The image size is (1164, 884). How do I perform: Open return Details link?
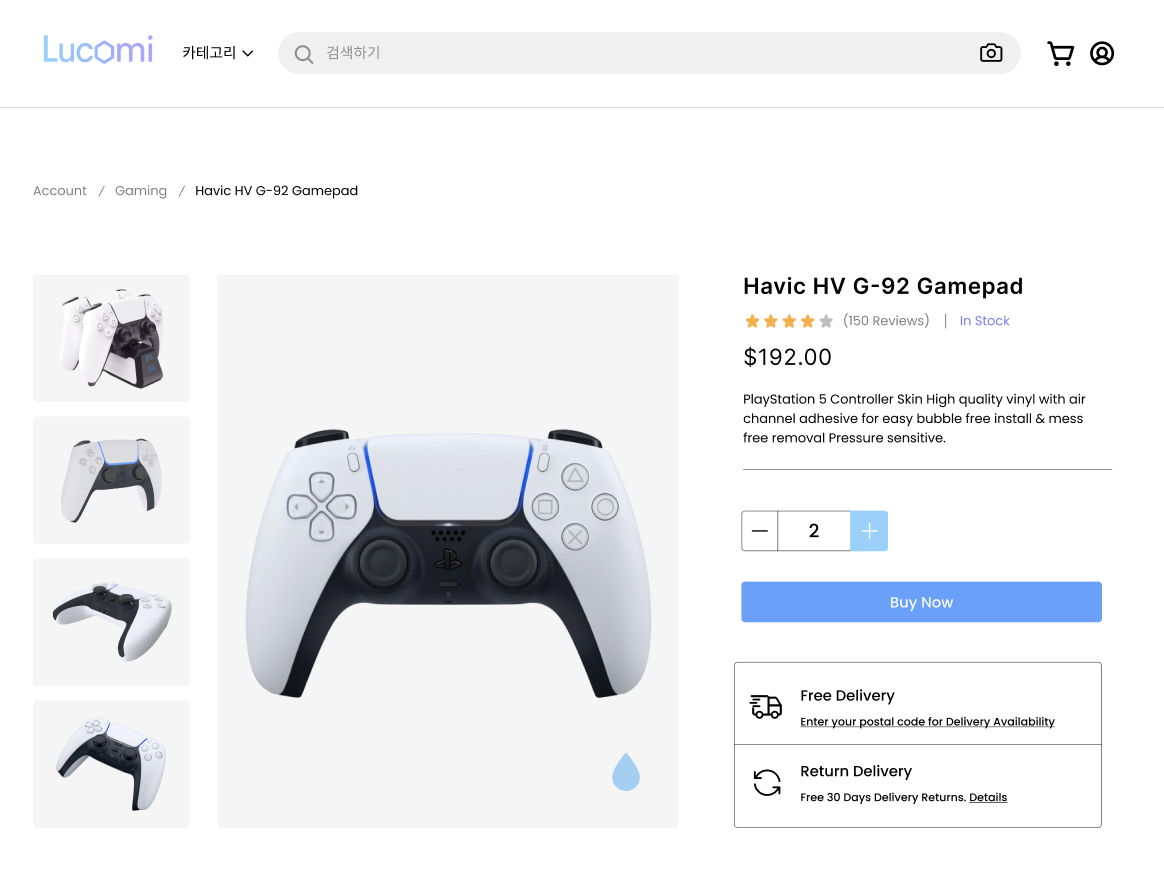click(988, 797)
